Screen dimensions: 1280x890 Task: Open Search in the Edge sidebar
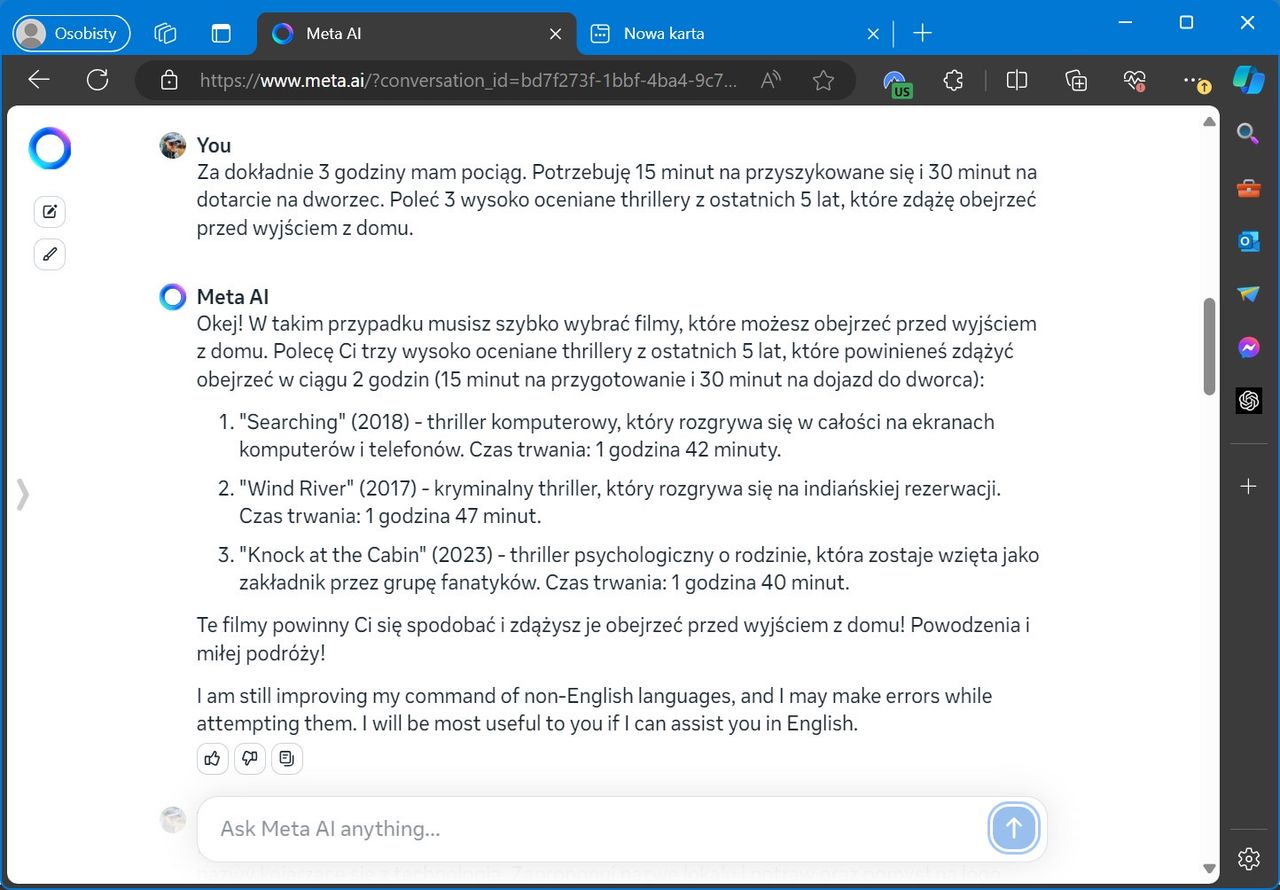1248,133
